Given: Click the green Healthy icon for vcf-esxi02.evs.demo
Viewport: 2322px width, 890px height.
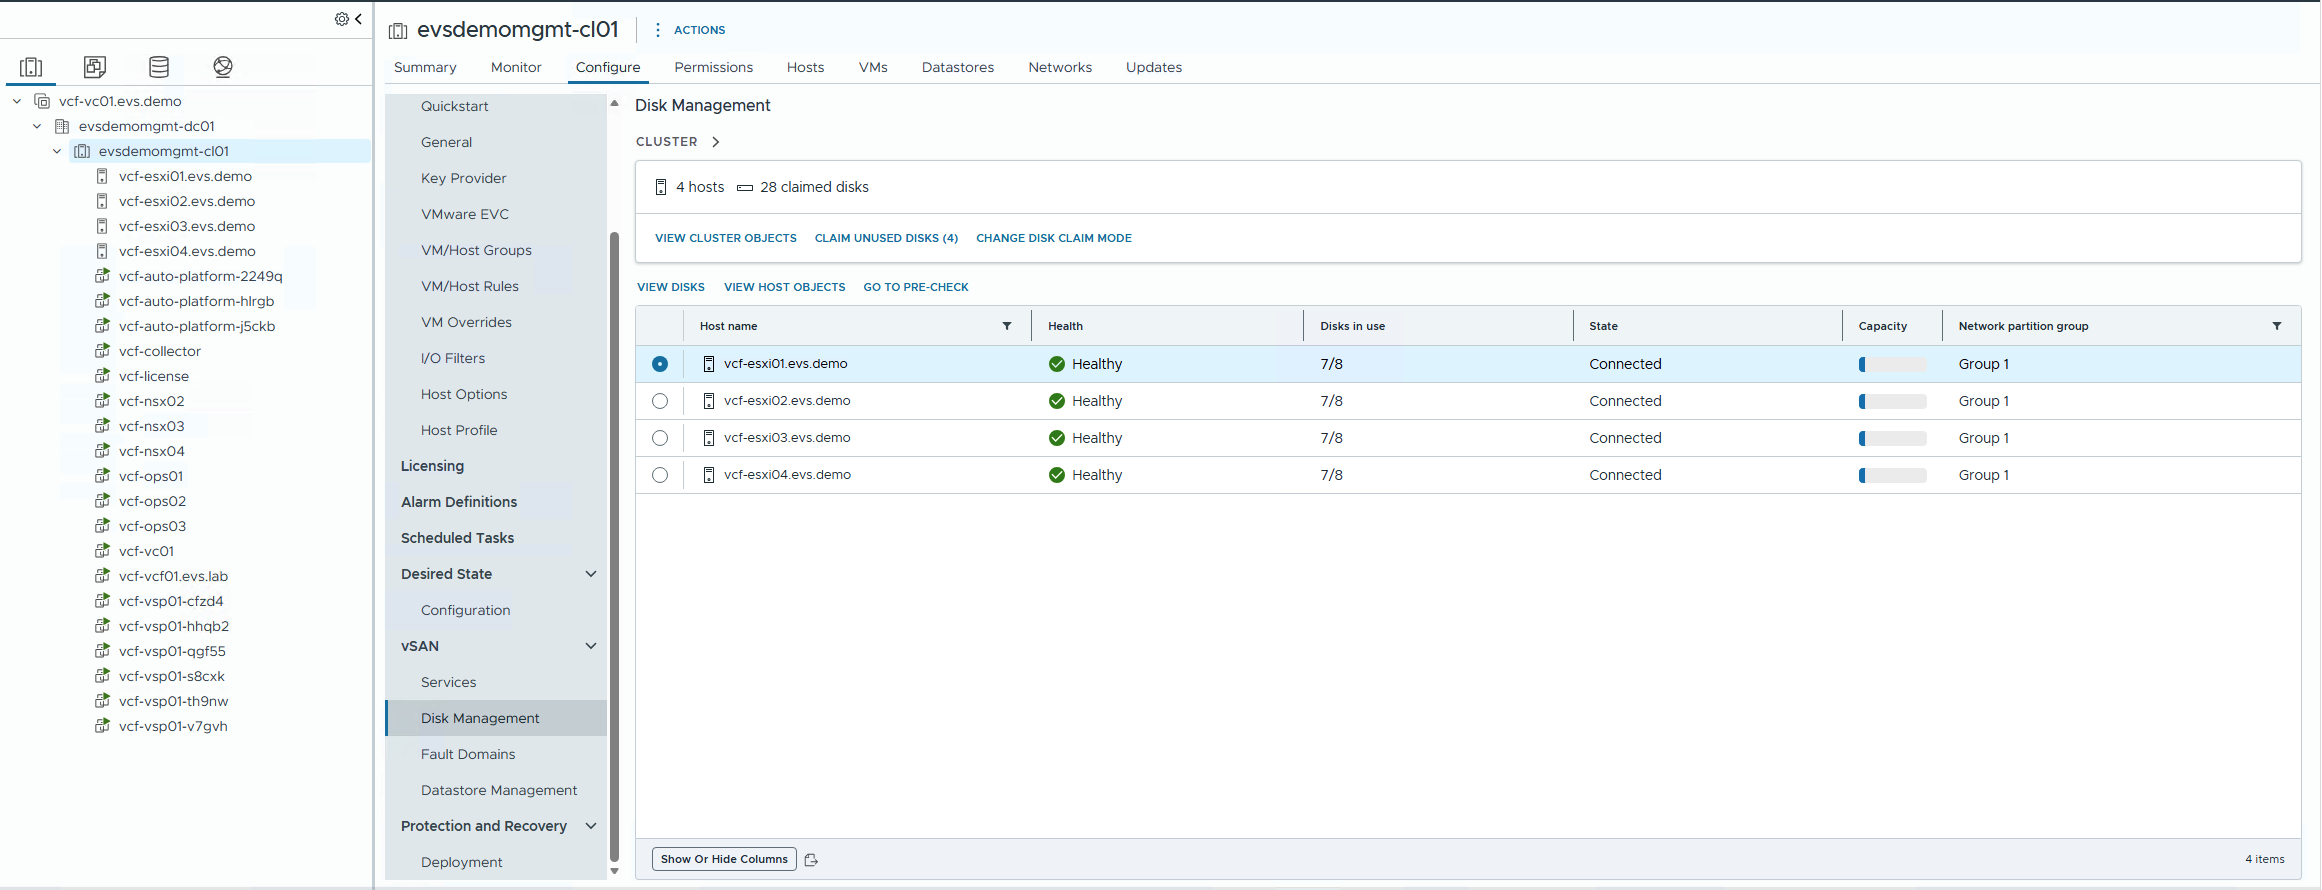Looking at the screenshot, I should (1057, 401).
